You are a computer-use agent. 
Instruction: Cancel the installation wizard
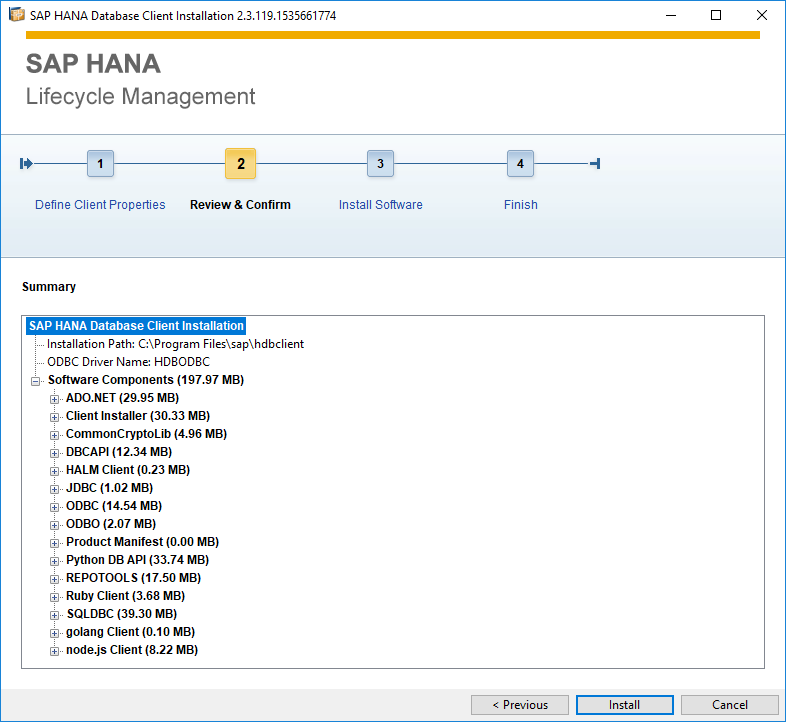click(x=729, y=705)
